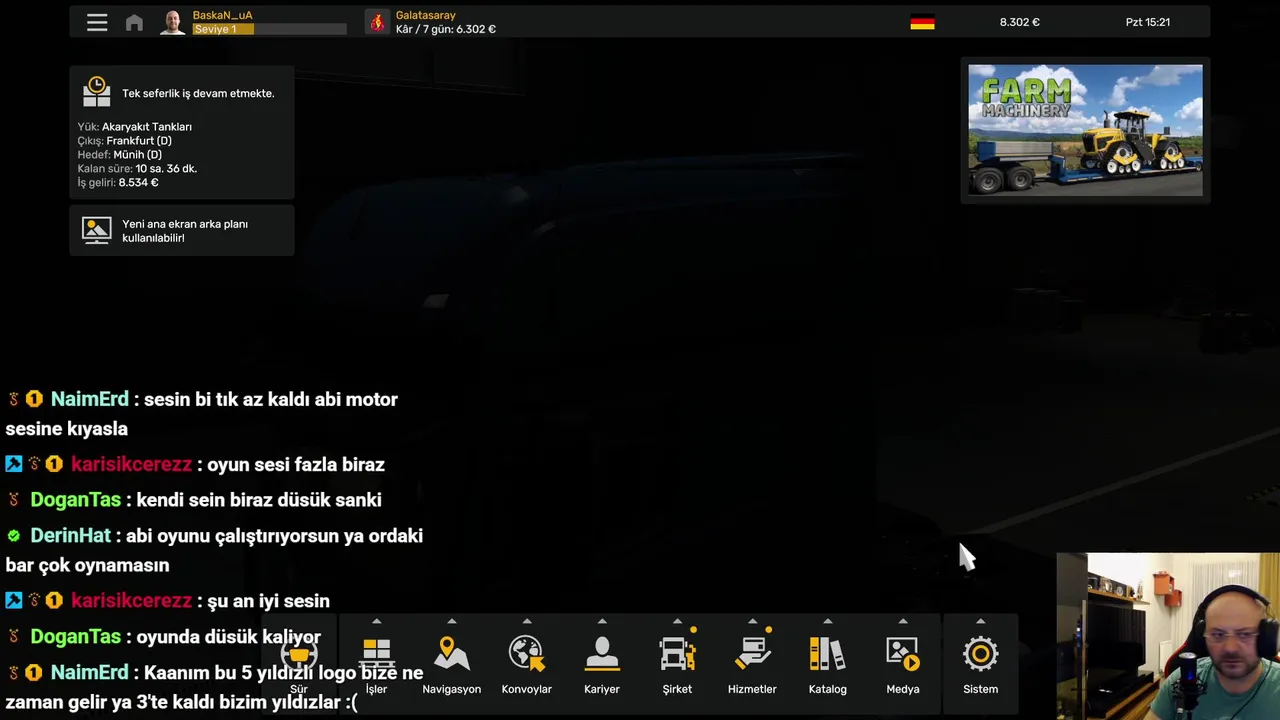Go to home screen icon
The image size is (1280, 720).
134,22
